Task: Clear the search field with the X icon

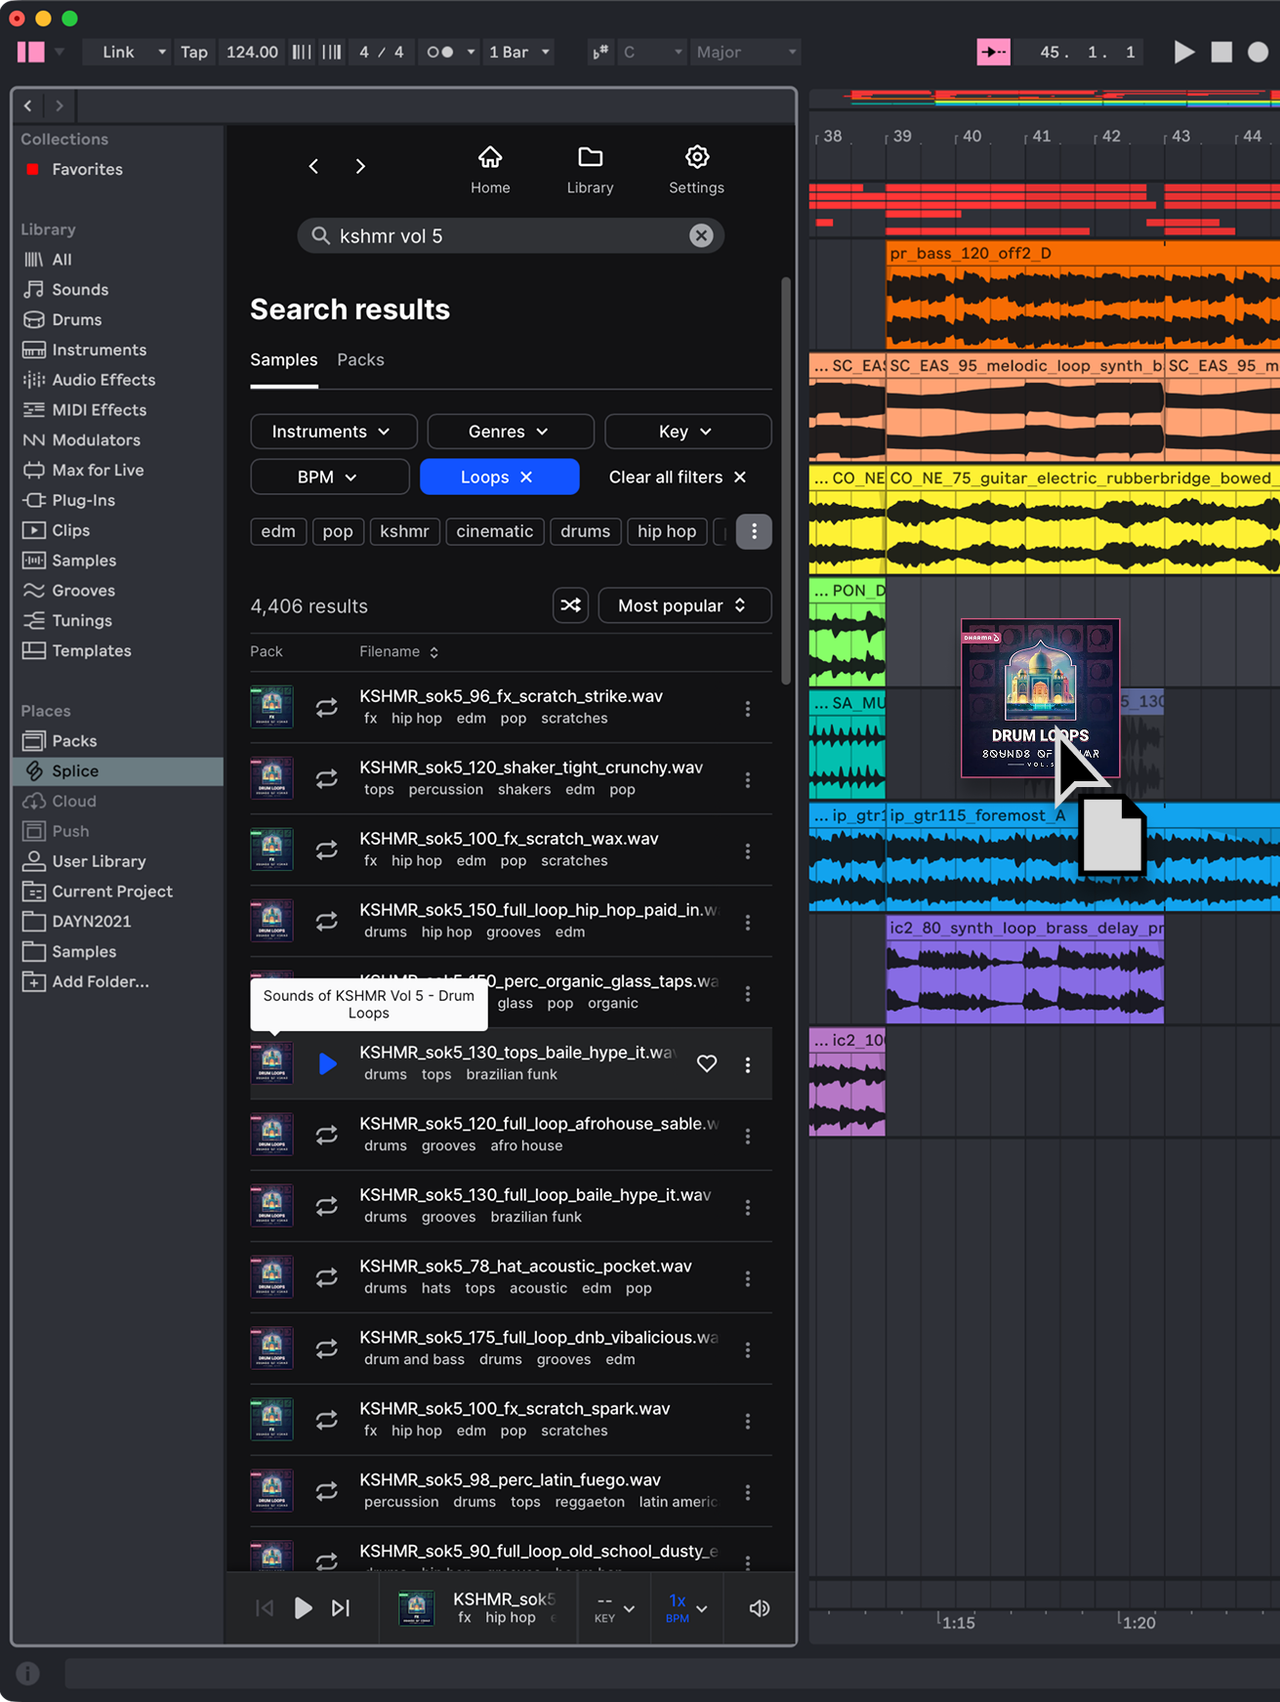Action: click(701, 235)
